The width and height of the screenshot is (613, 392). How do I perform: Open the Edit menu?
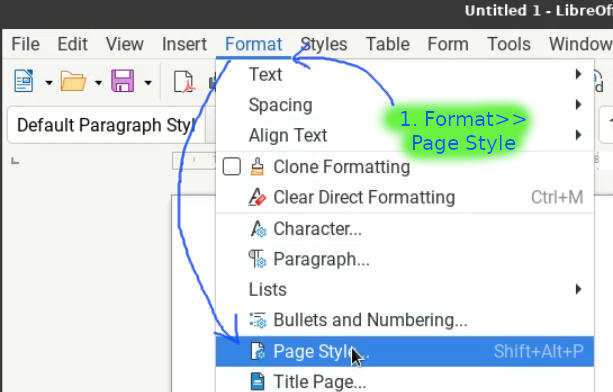click(72, 44)
